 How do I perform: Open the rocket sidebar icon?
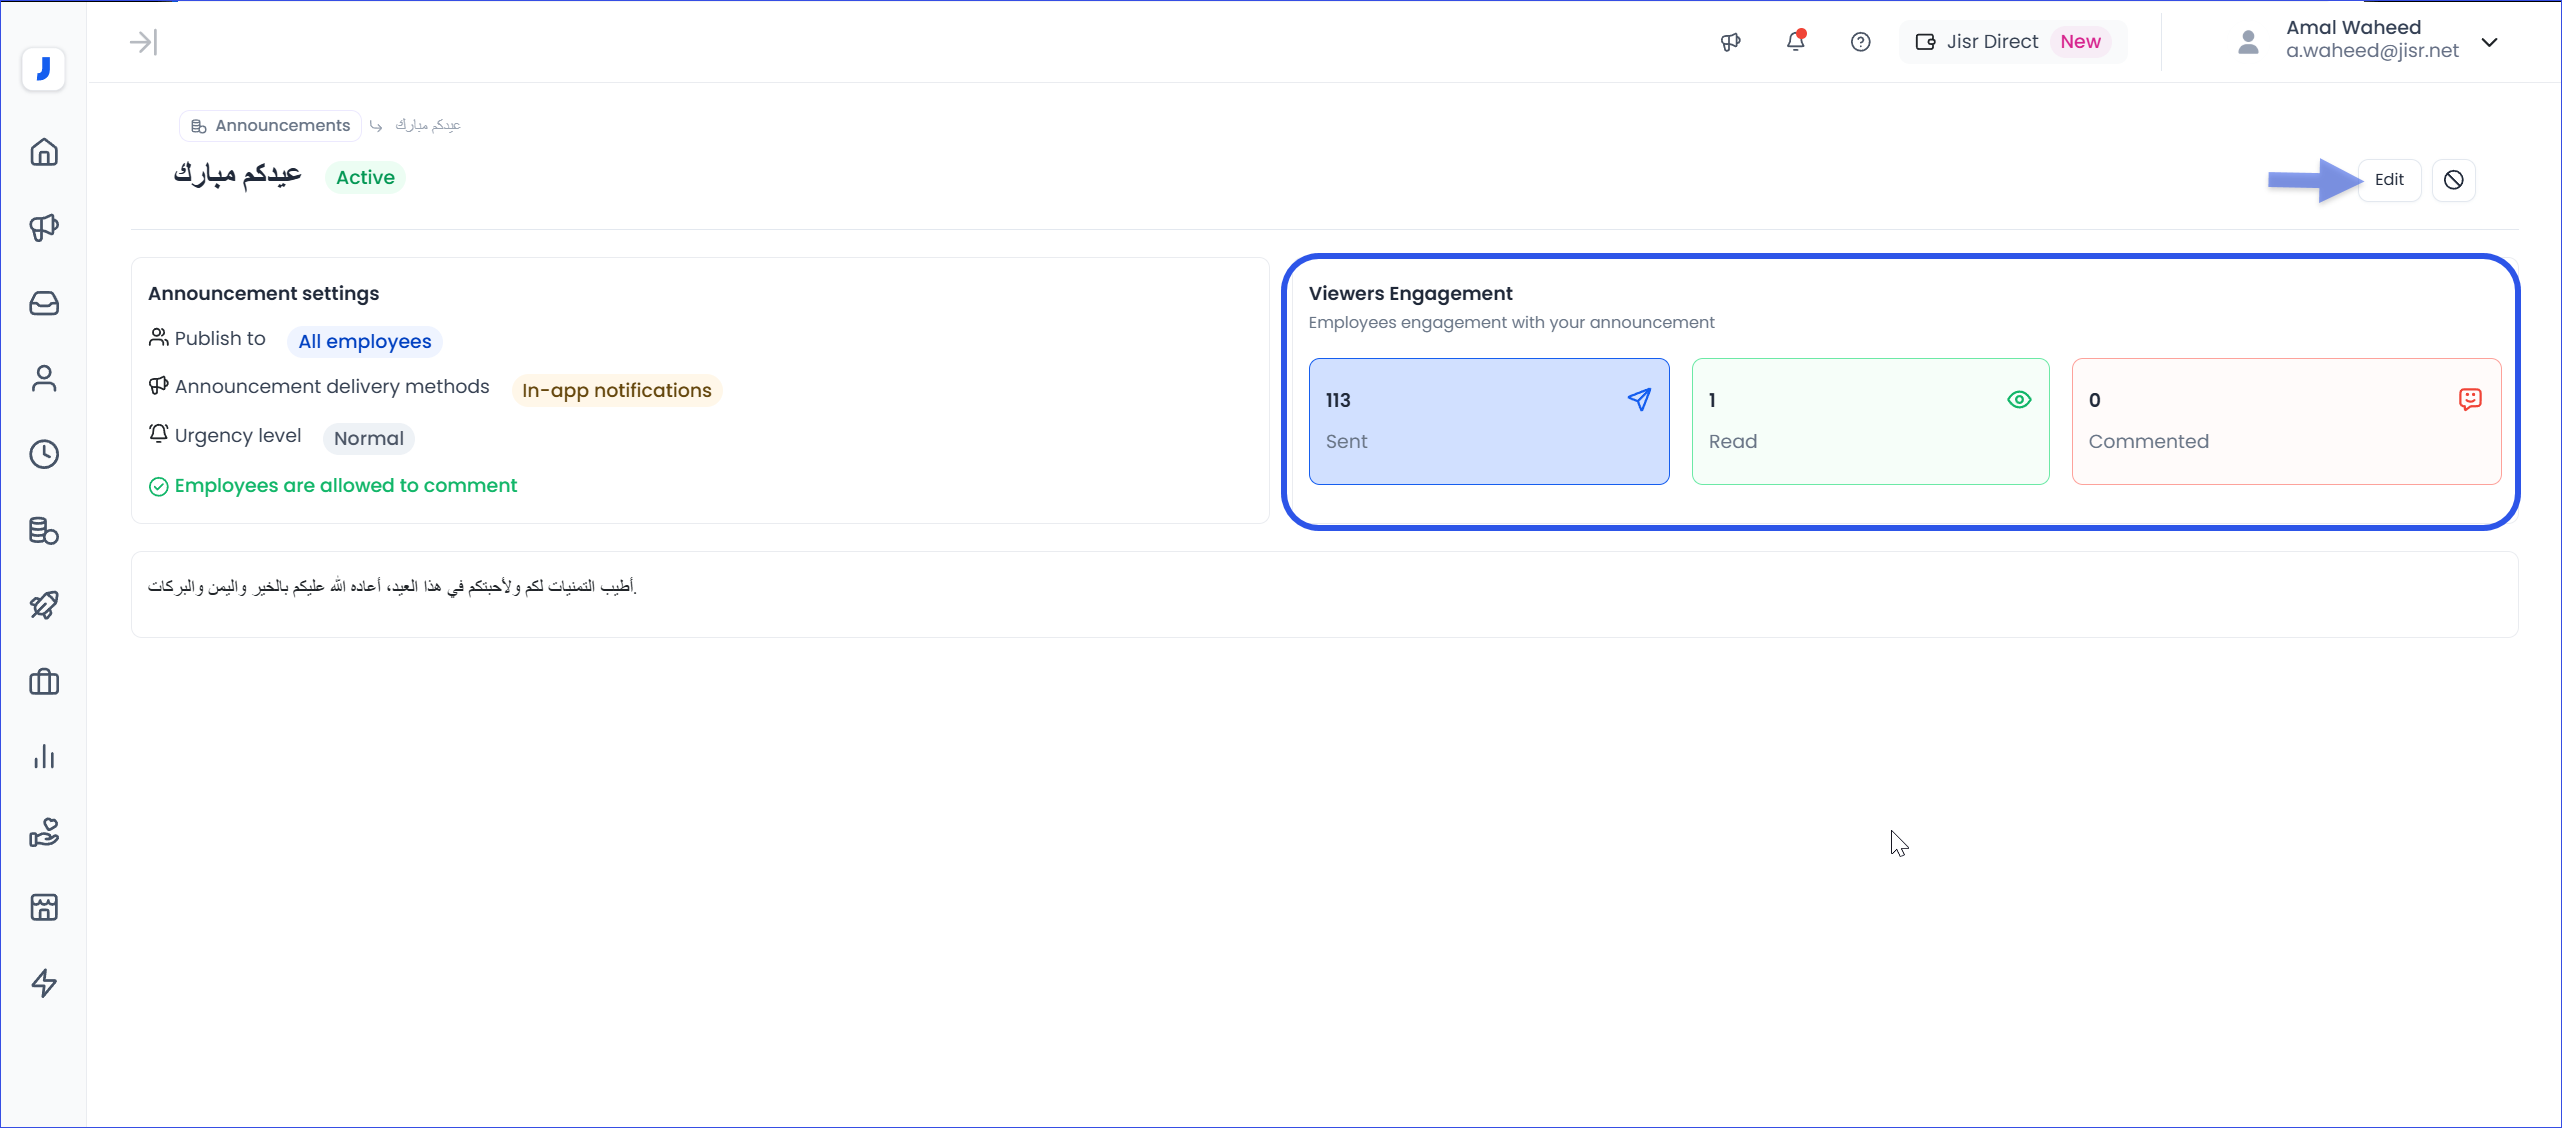pos(44,605)
